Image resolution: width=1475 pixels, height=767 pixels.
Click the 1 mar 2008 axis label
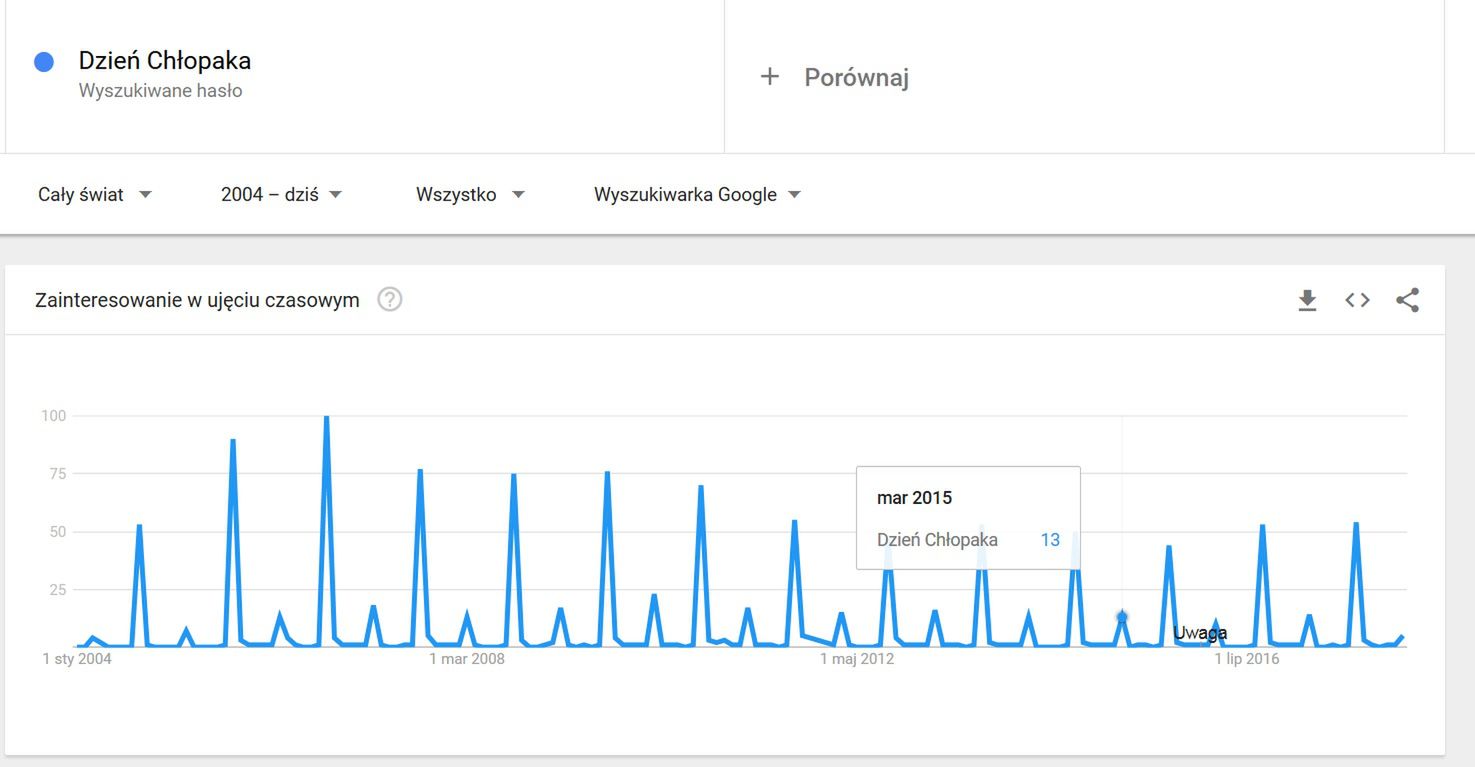(x=467, y=659)
